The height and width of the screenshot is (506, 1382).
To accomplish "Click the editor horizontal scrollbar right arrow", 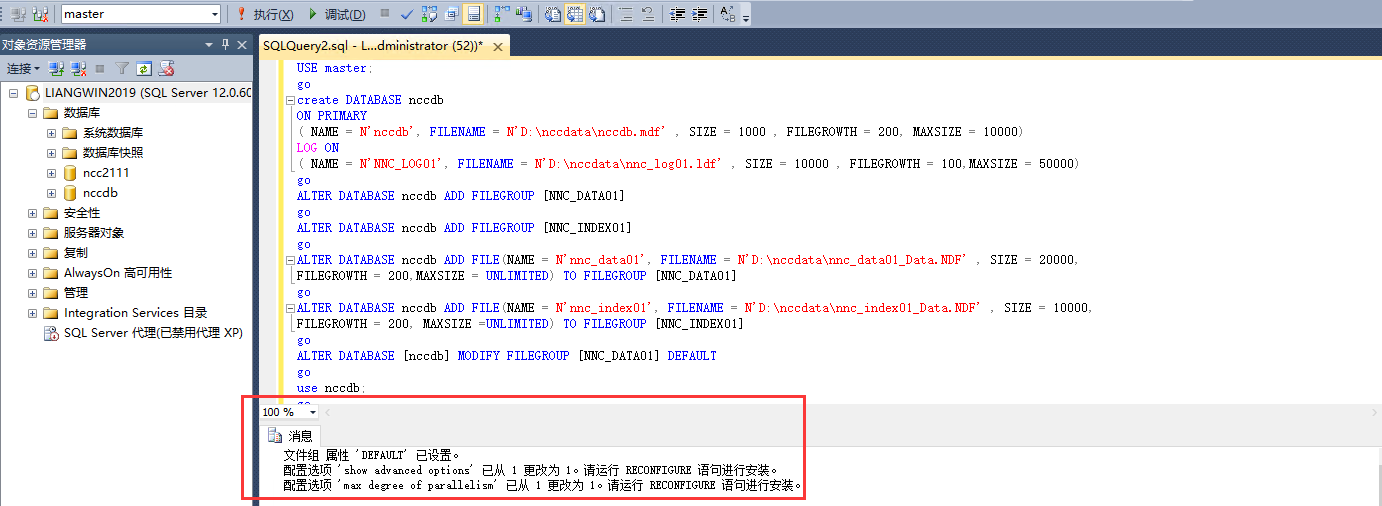I will (1373, 412).
